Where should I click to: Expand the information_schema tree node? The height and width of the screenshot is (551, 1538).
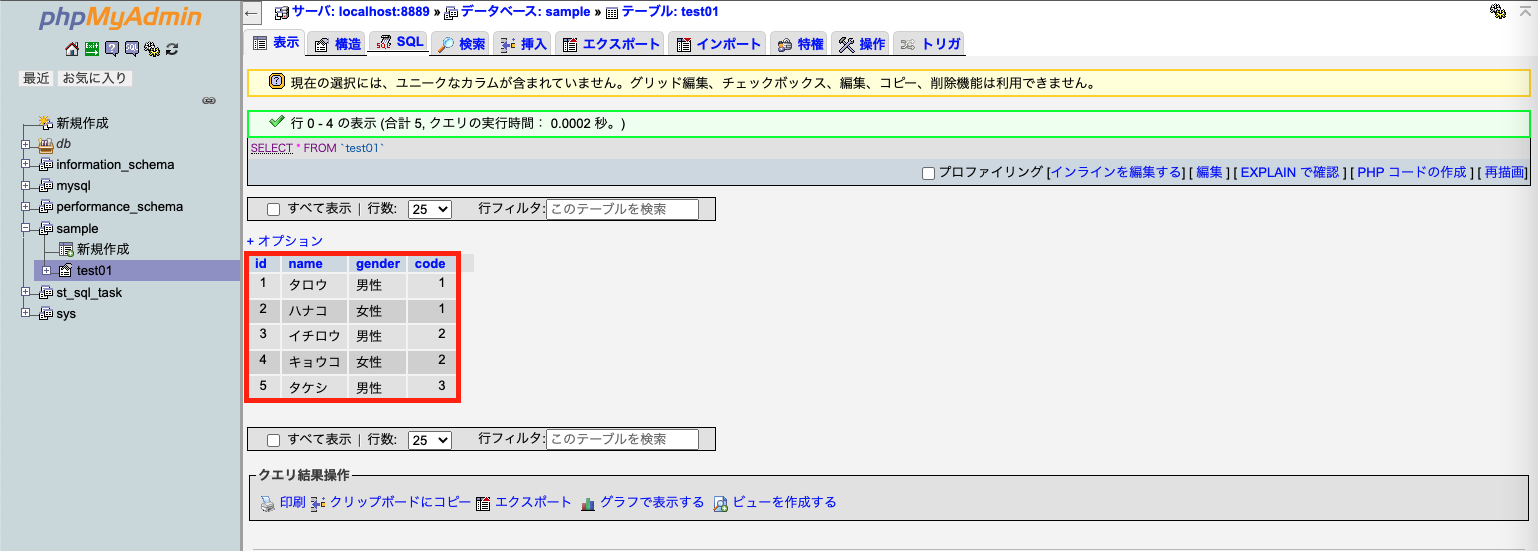tap(26, 165)
